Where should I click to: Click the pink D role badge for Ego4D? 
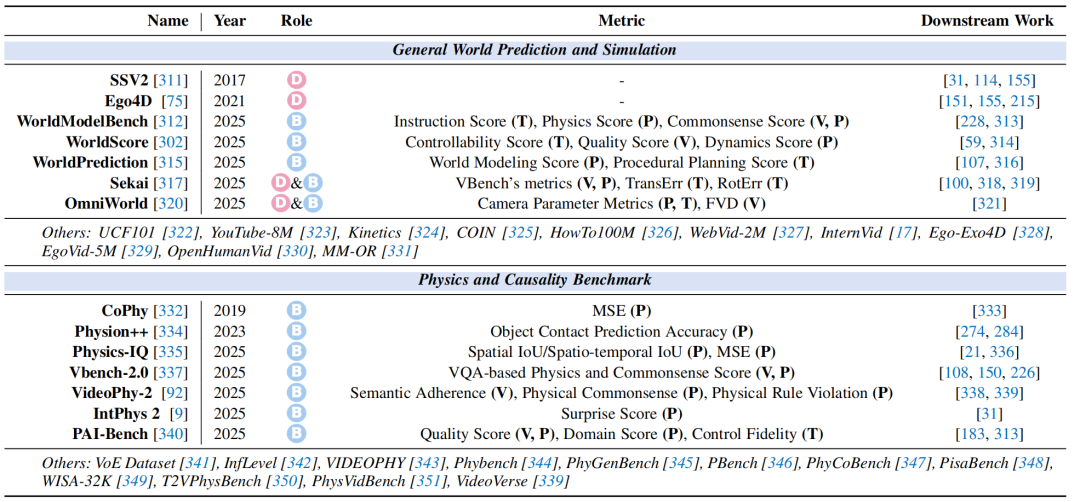(x=296, y=101)
